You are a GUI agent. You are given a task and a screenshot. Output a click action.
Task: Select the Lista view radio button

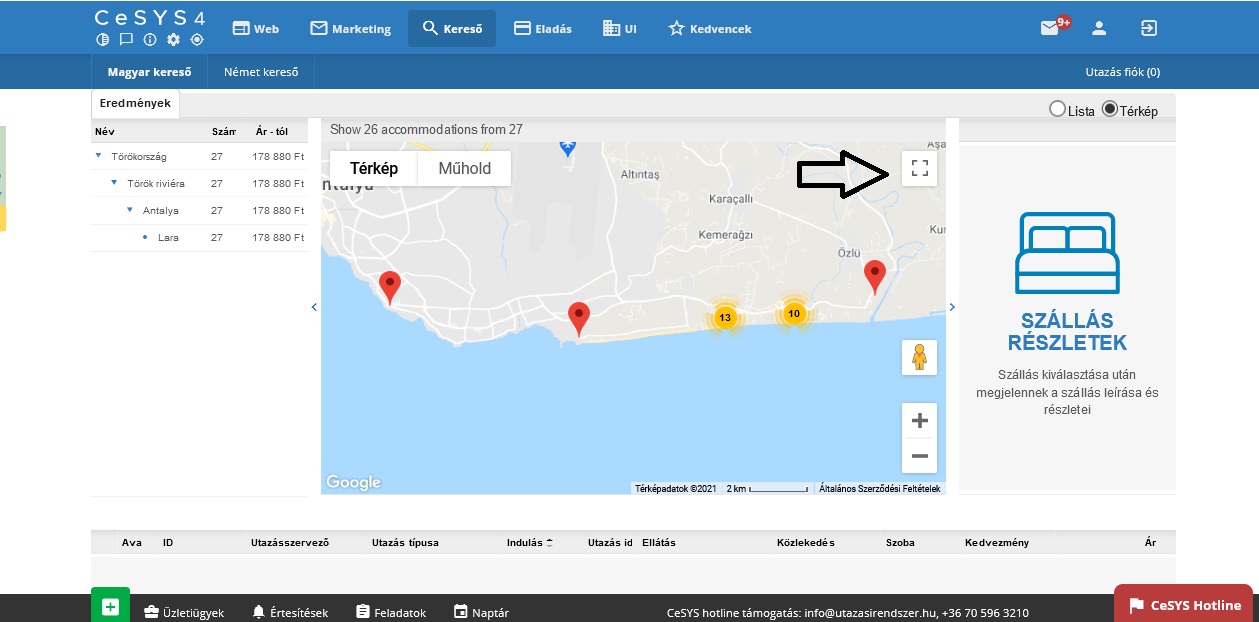click(x=1057, y=110)
